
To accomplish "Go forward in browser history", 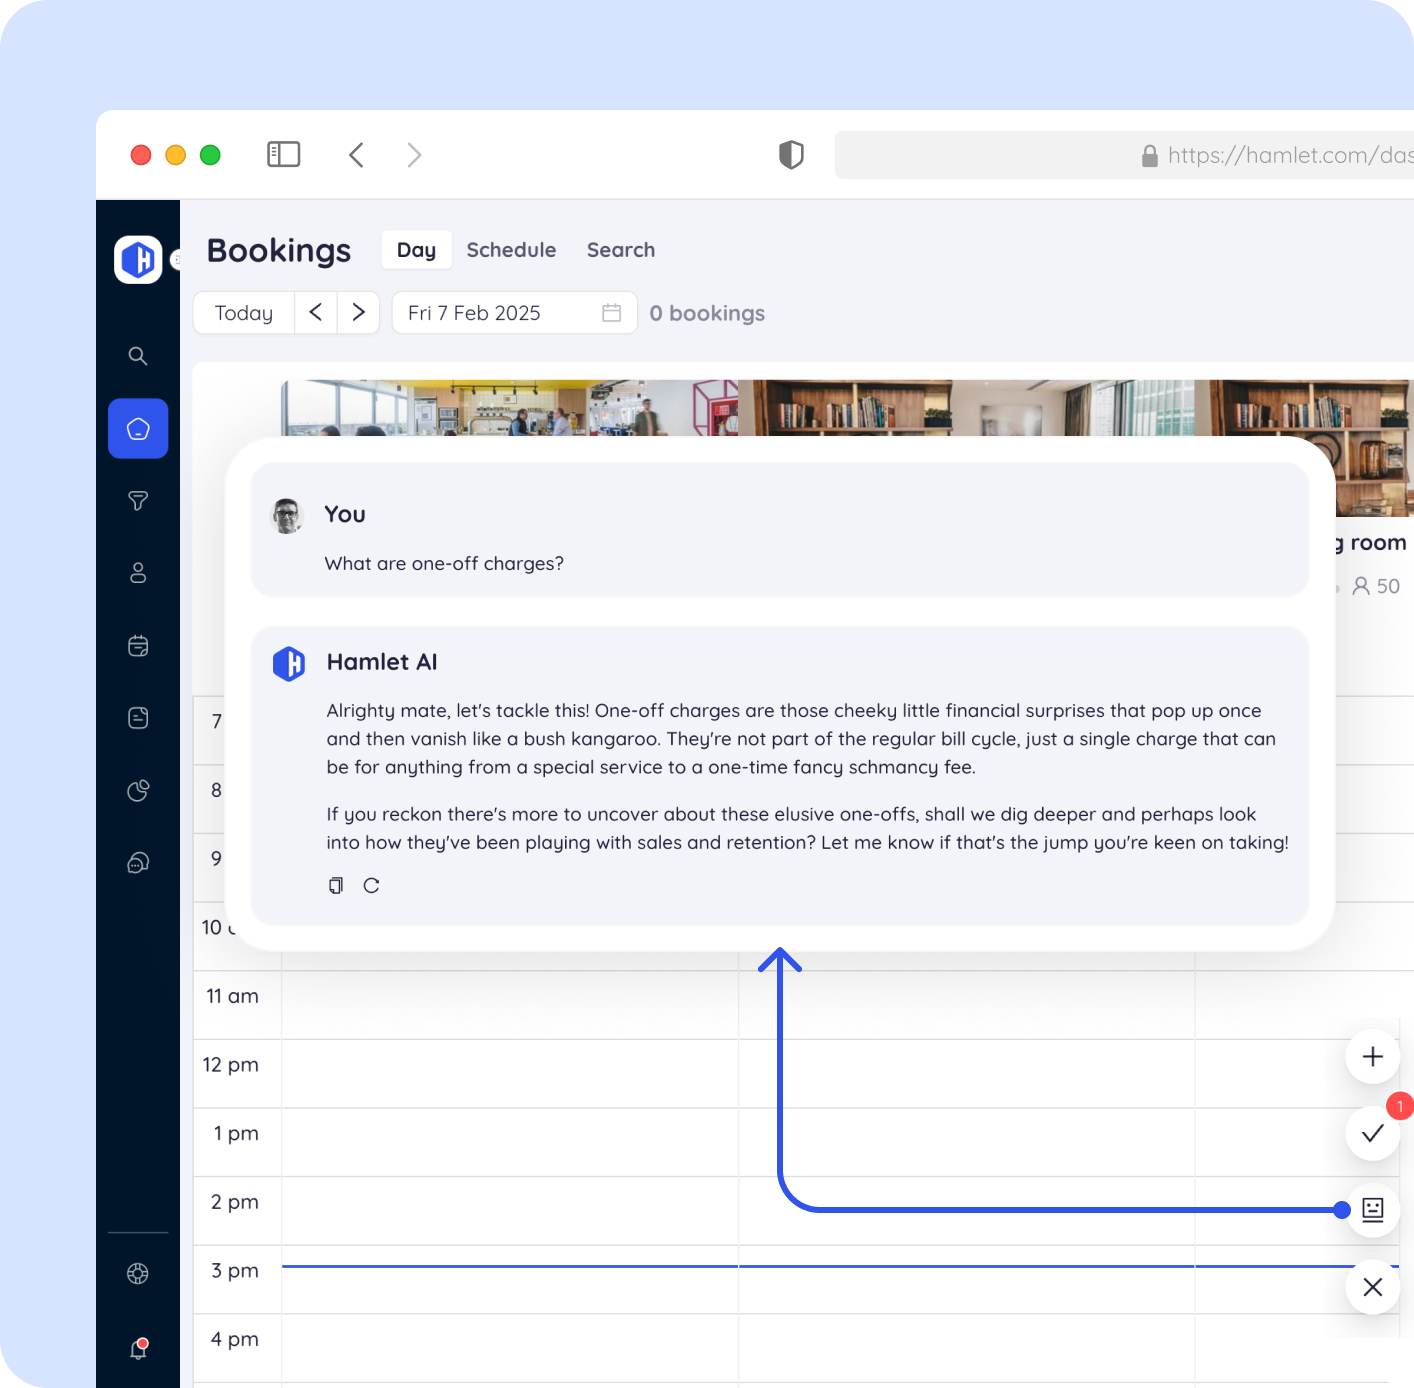I will (414, 155).
